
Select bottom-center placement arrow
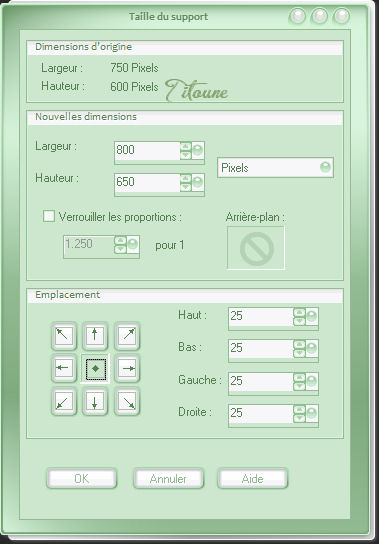pos(95,401)
